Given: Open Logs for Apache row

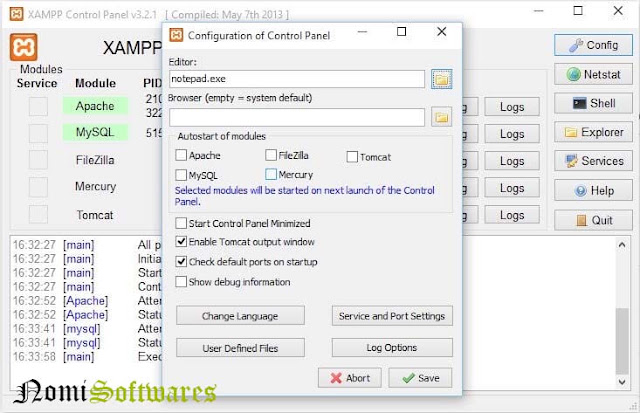Looking at the screenshot, I should click(x=512, y=107).
